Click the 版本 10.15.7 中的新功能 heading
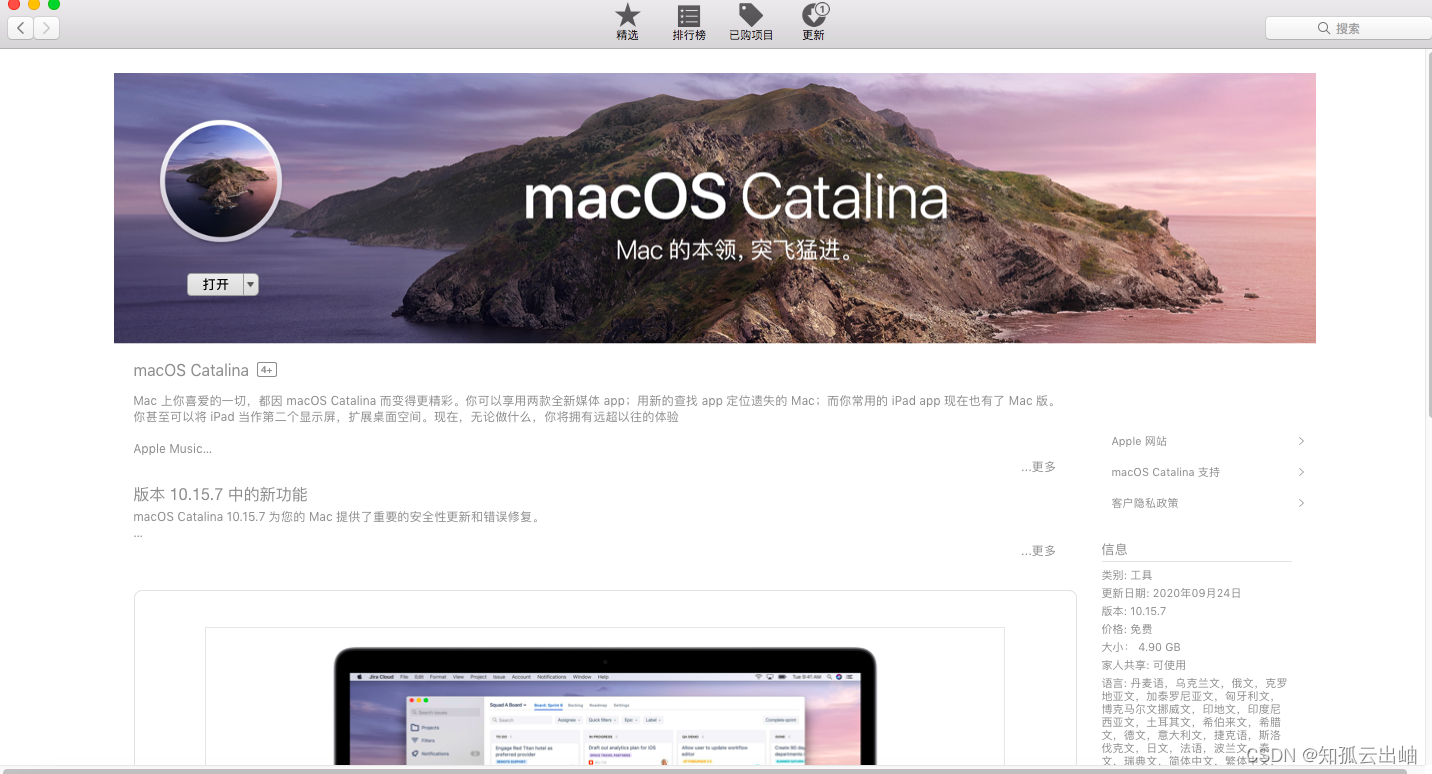The height and width of the screenshot is (774, 1432). (x=220, y=494)
